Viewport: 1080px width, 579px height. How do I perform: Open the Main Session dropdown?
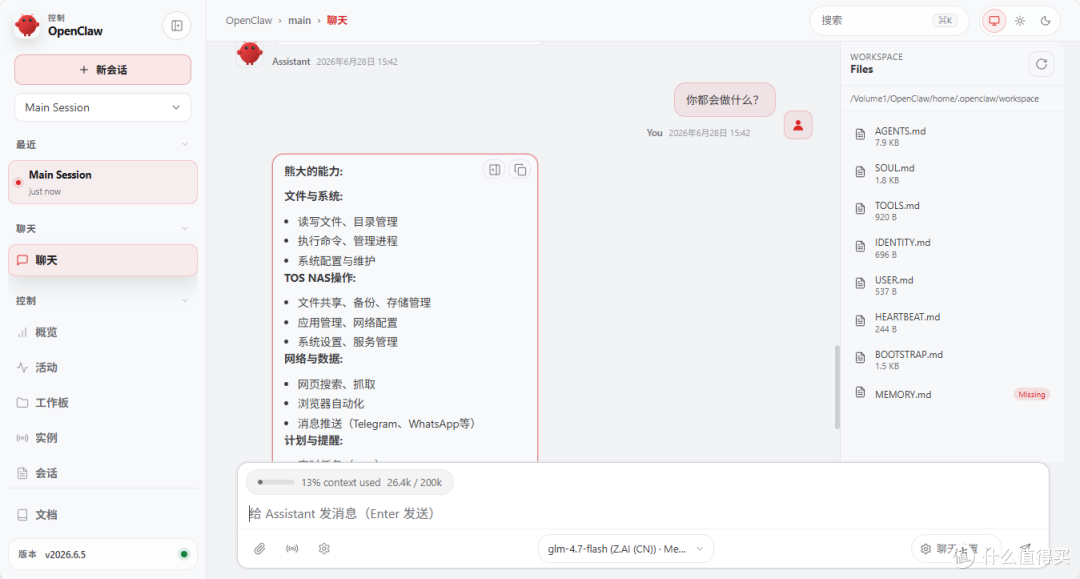click(103, 107)
